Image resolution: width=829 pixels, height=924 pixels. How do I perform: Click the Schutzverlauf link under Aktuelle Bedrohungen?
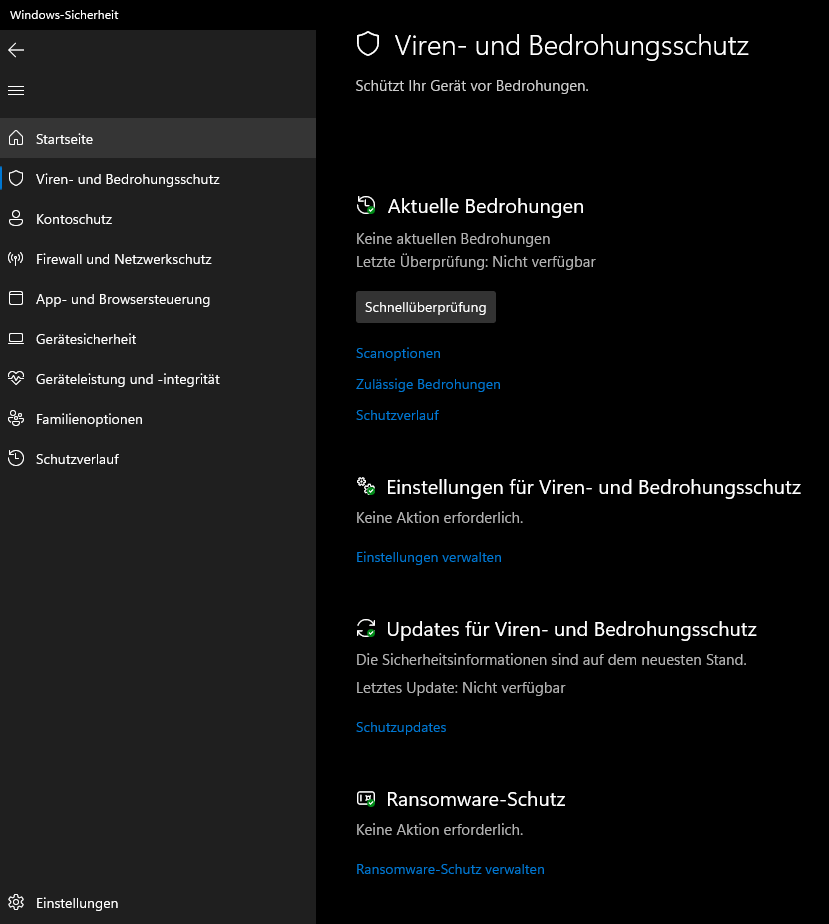(x=397, y=415)
